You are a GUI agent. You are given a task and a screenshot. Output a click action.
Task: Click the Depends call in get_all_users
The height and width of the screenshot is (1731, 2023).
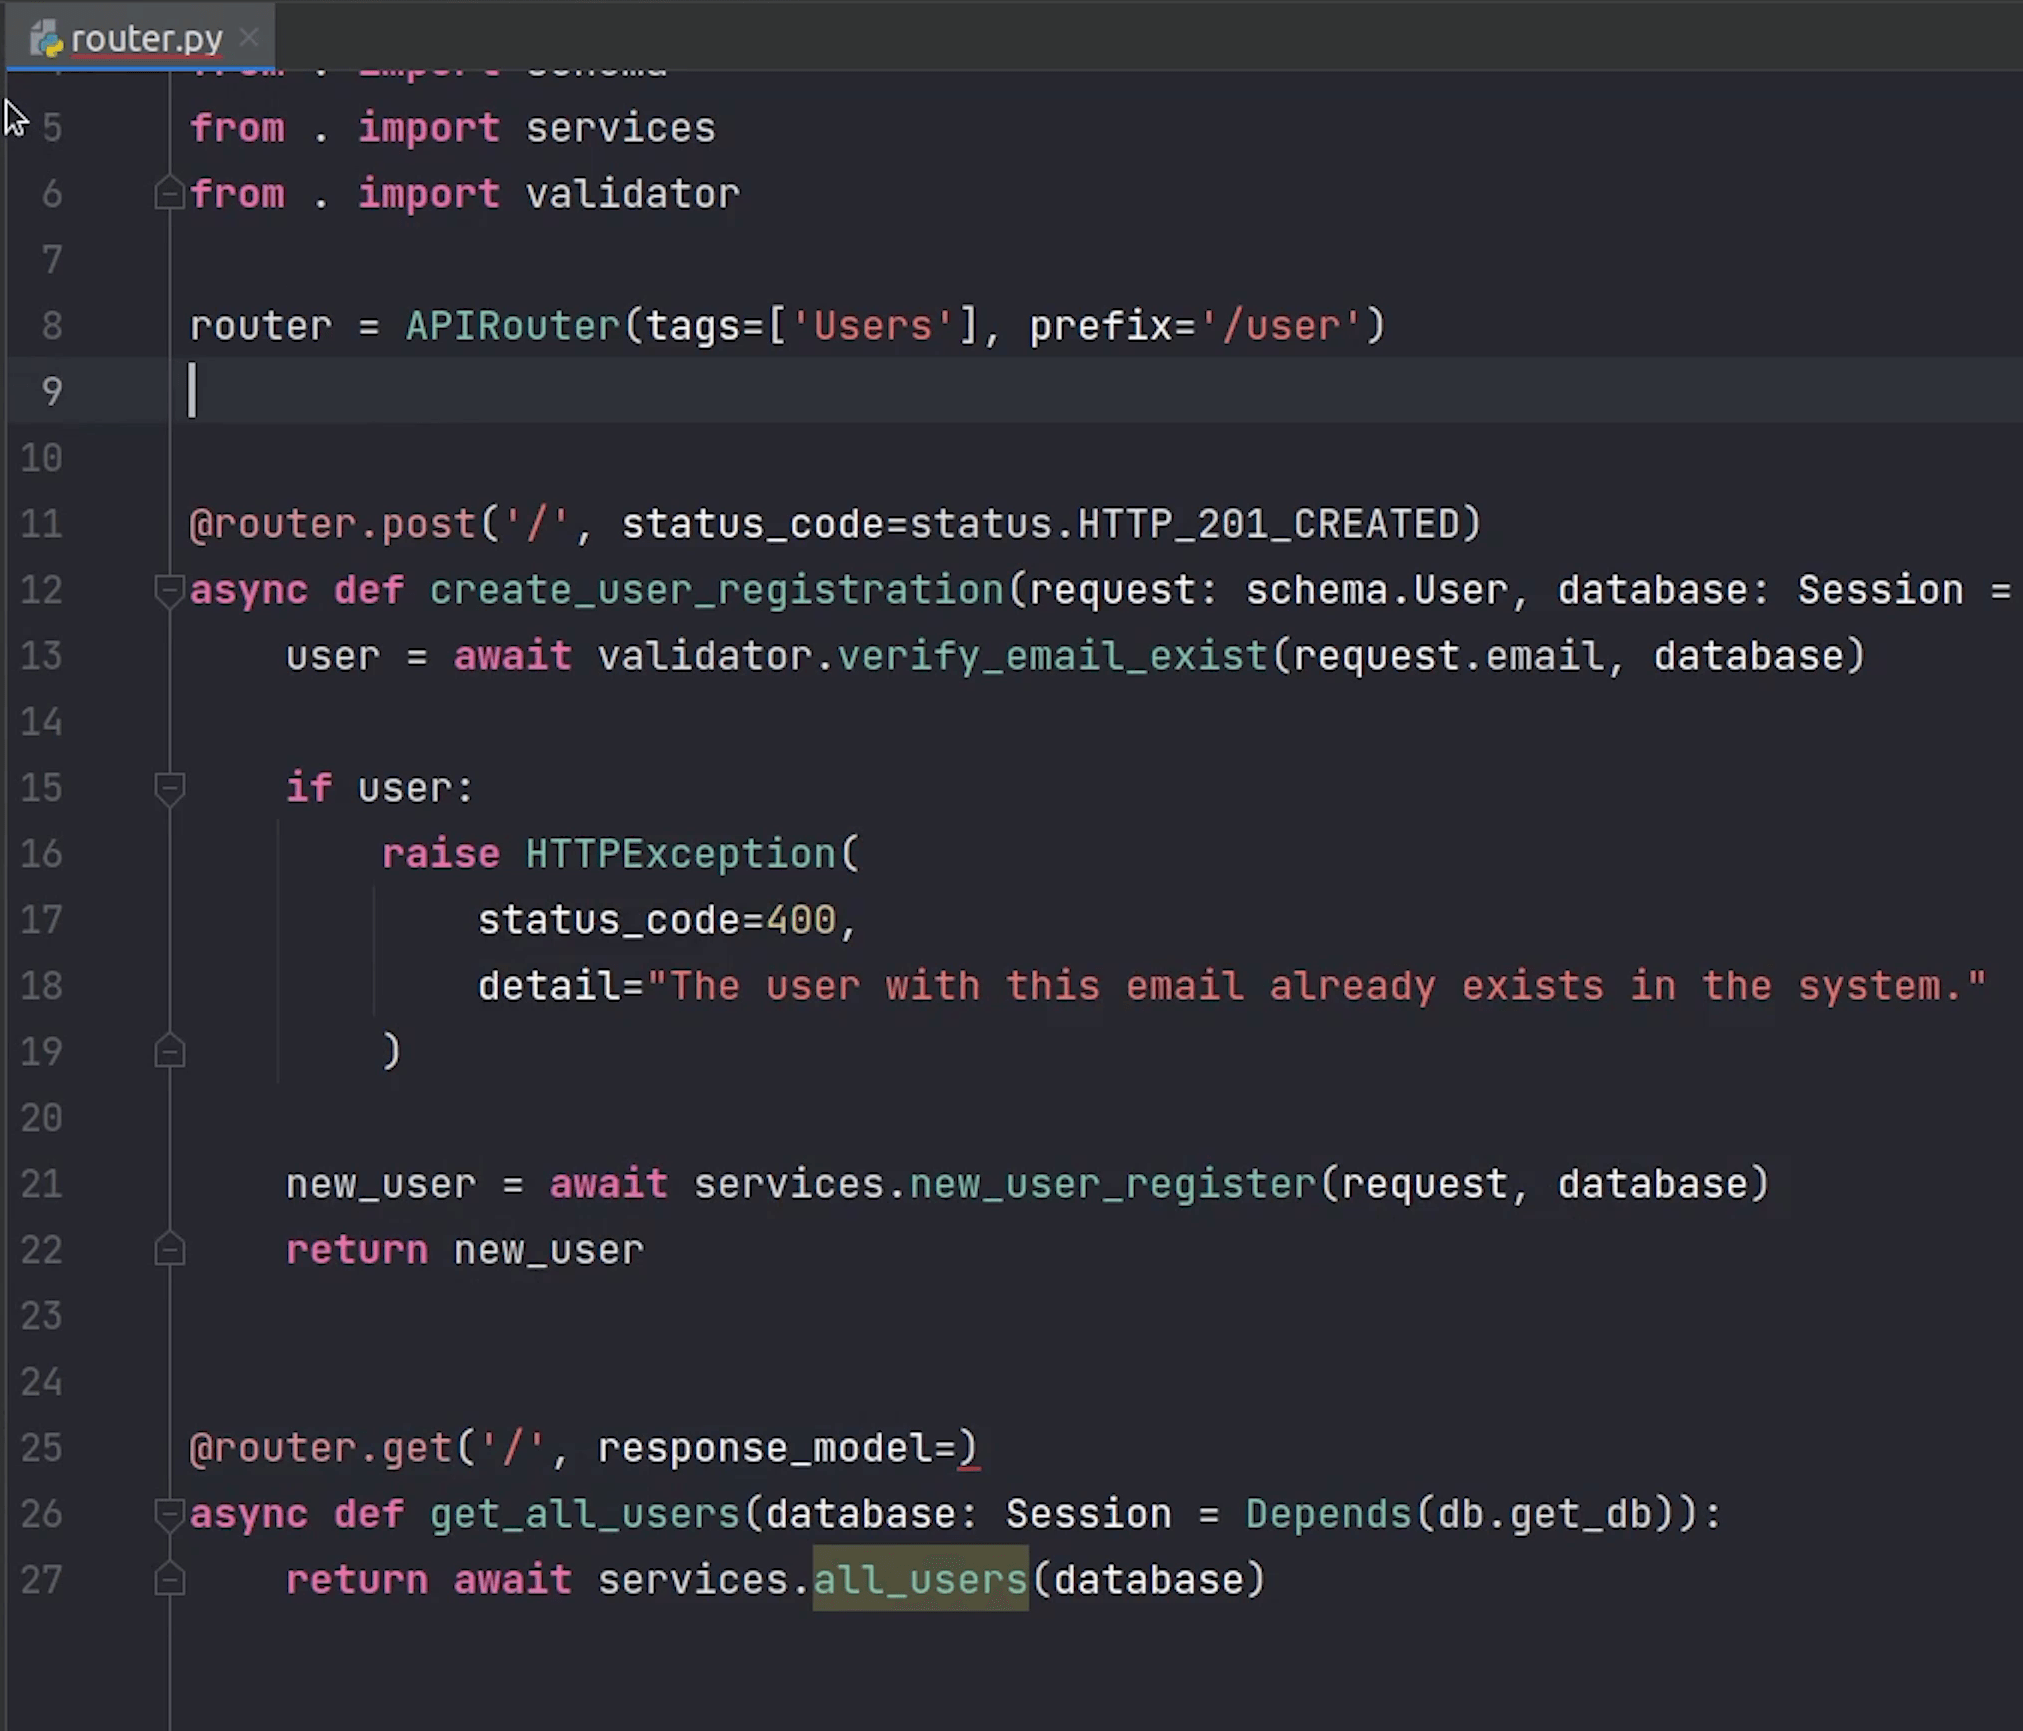1328,1514
